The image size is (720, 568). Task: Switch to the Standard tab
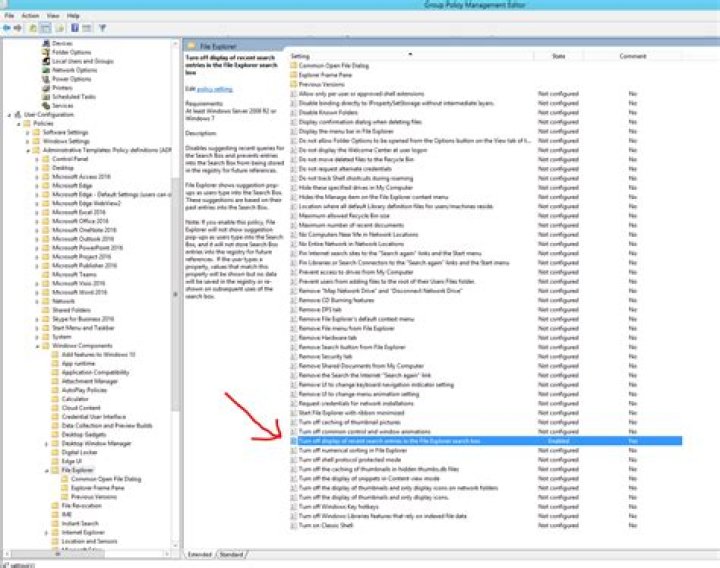[231, 554]
